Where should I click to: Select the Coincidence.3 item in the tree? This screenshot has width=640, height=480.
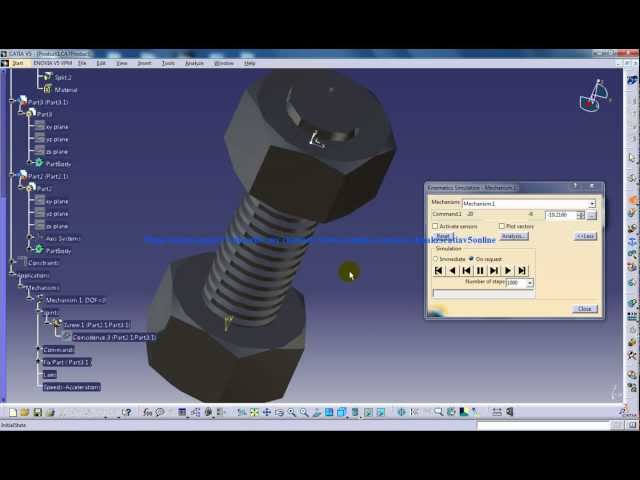114,338
